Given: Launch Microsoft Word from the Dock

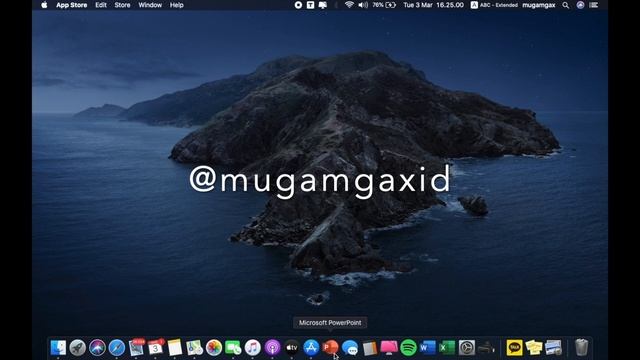Looking at the screenshot, I should click(x=428, y=348).
